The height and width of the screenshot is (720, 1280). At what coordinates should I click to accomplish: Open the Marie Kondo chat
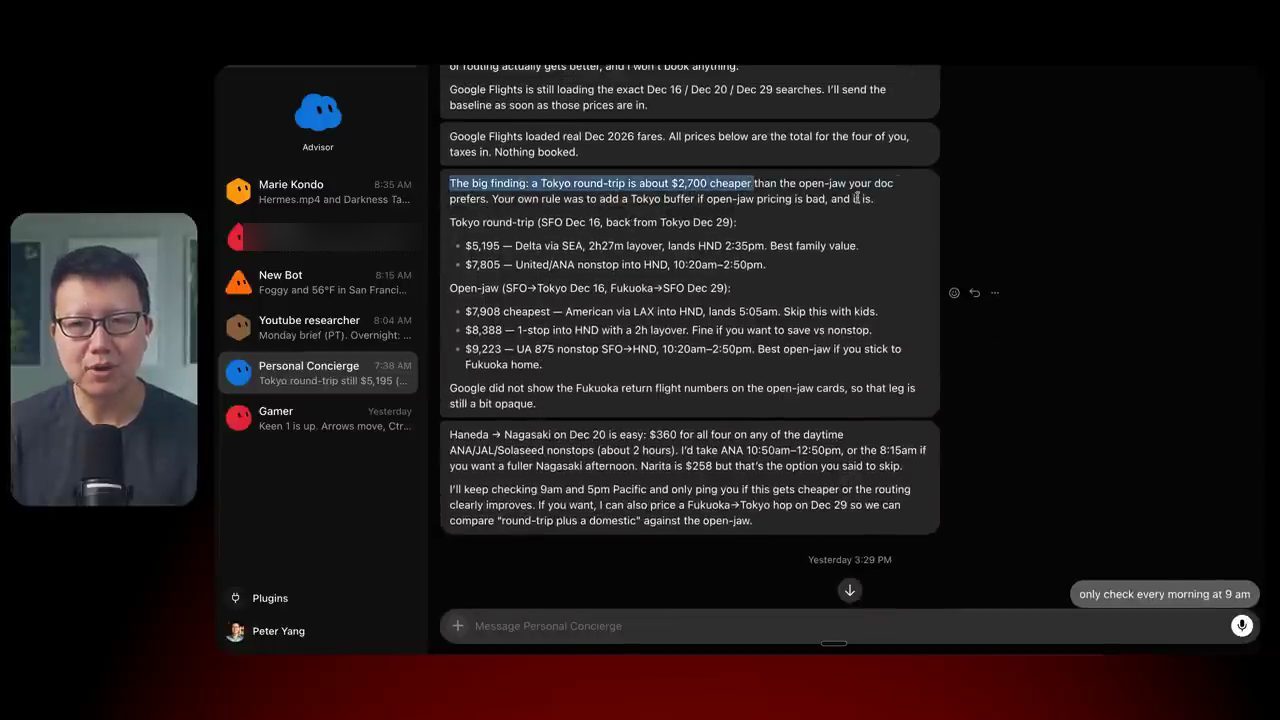318,192
